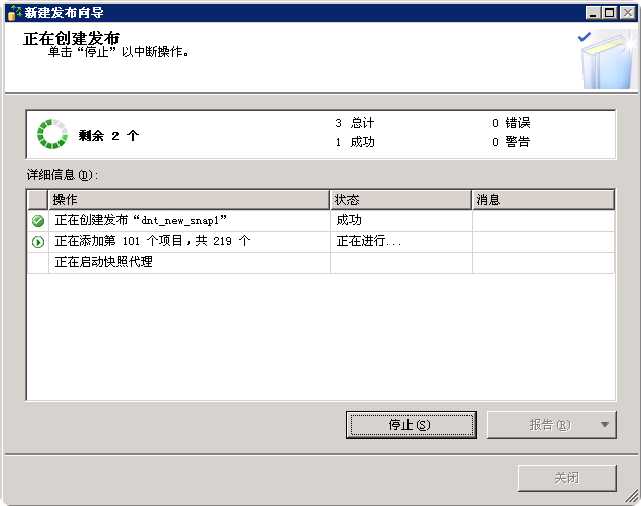This screenshot has width=641, height=506.
Task: Click the 停止(S) button
Action: point(411,425)
